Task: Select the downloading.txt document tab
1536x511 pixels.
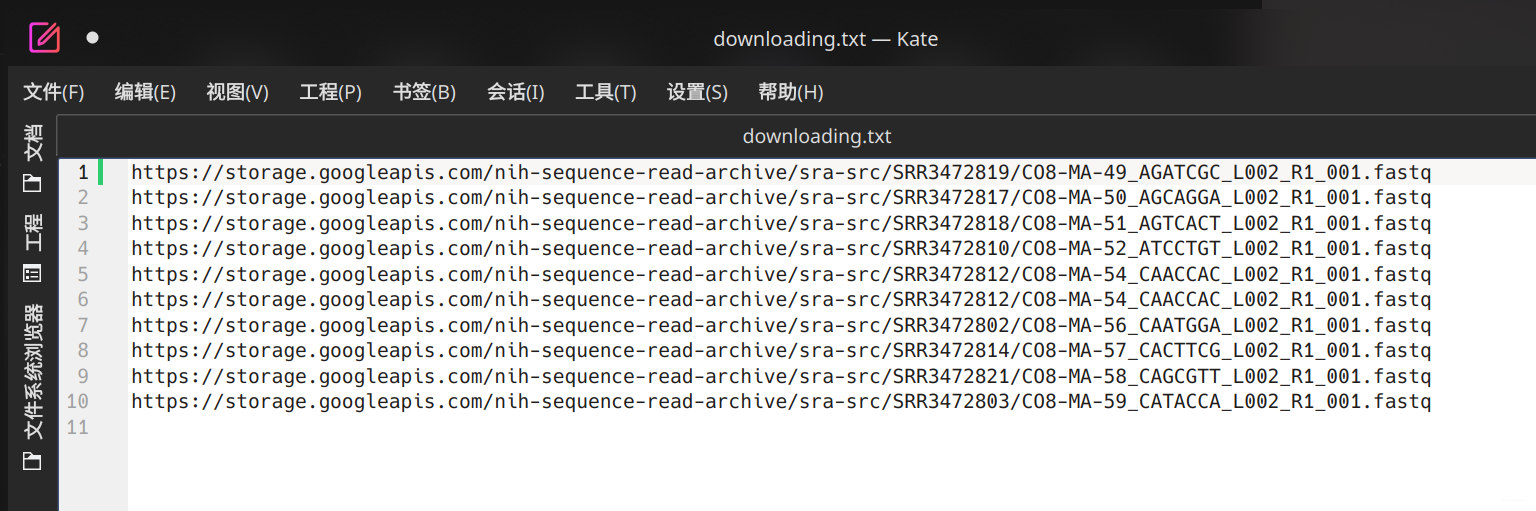Action: point(817,136)
